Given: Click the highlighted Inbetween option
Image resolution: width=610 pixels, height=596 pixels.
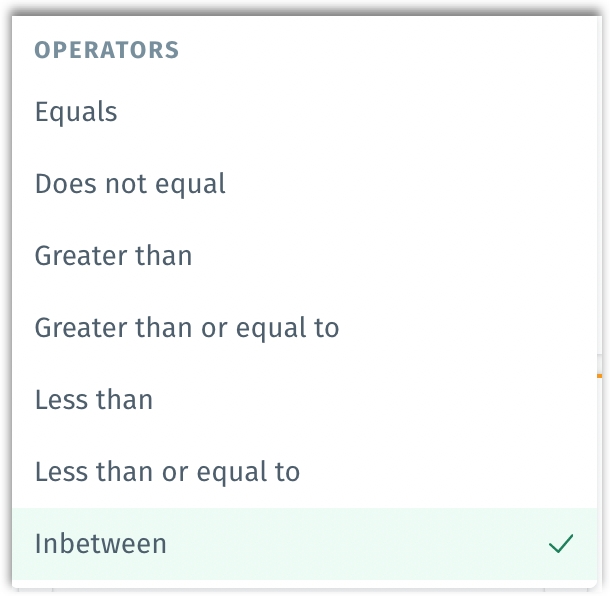Looking at the screenshot, I should (101, 544).
